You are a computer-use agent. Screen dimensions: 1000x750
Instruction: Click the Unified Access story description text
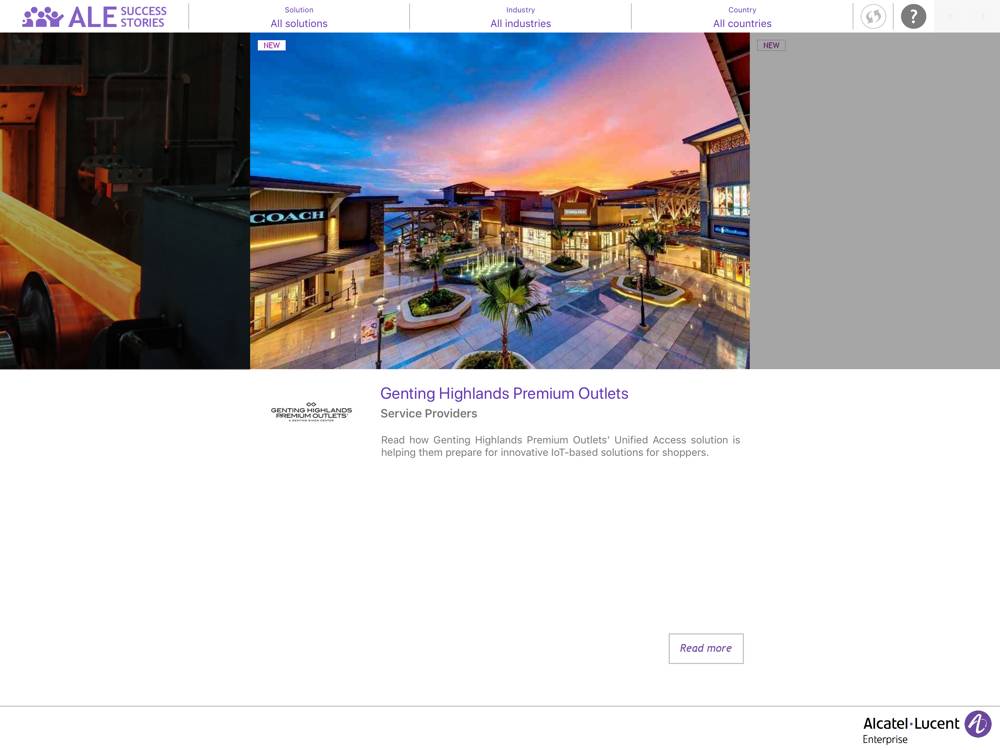560,446
